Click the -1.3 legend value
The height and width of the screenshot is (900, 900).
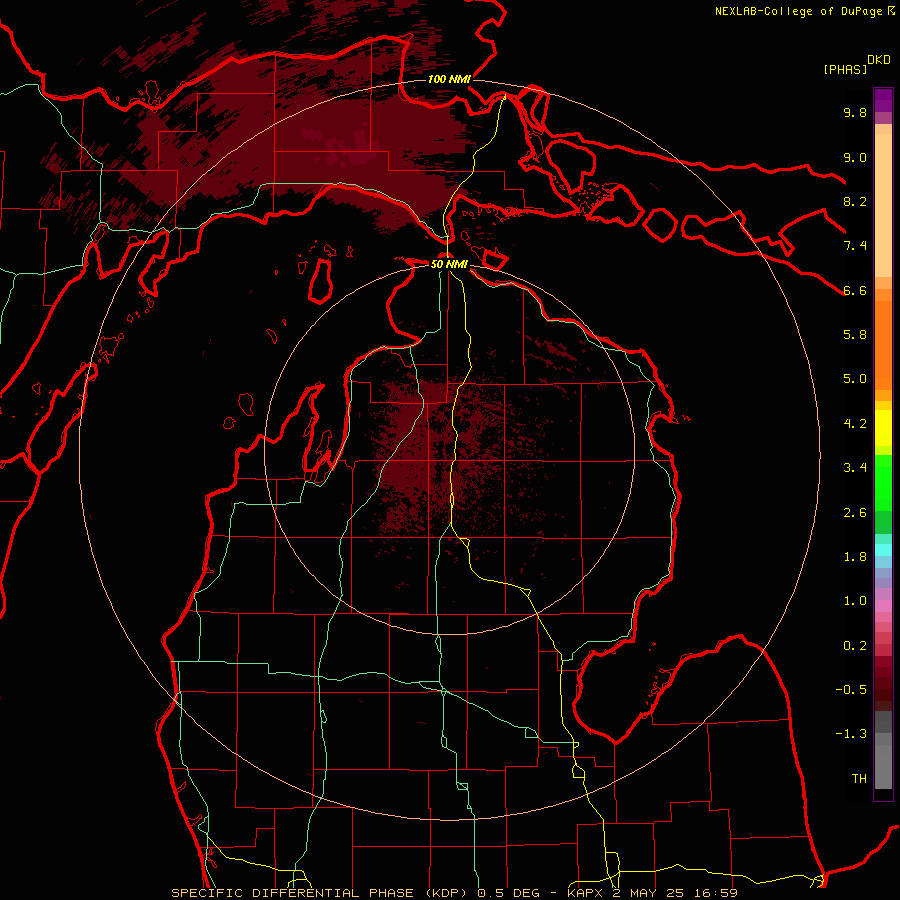click(x=851, y=734)
